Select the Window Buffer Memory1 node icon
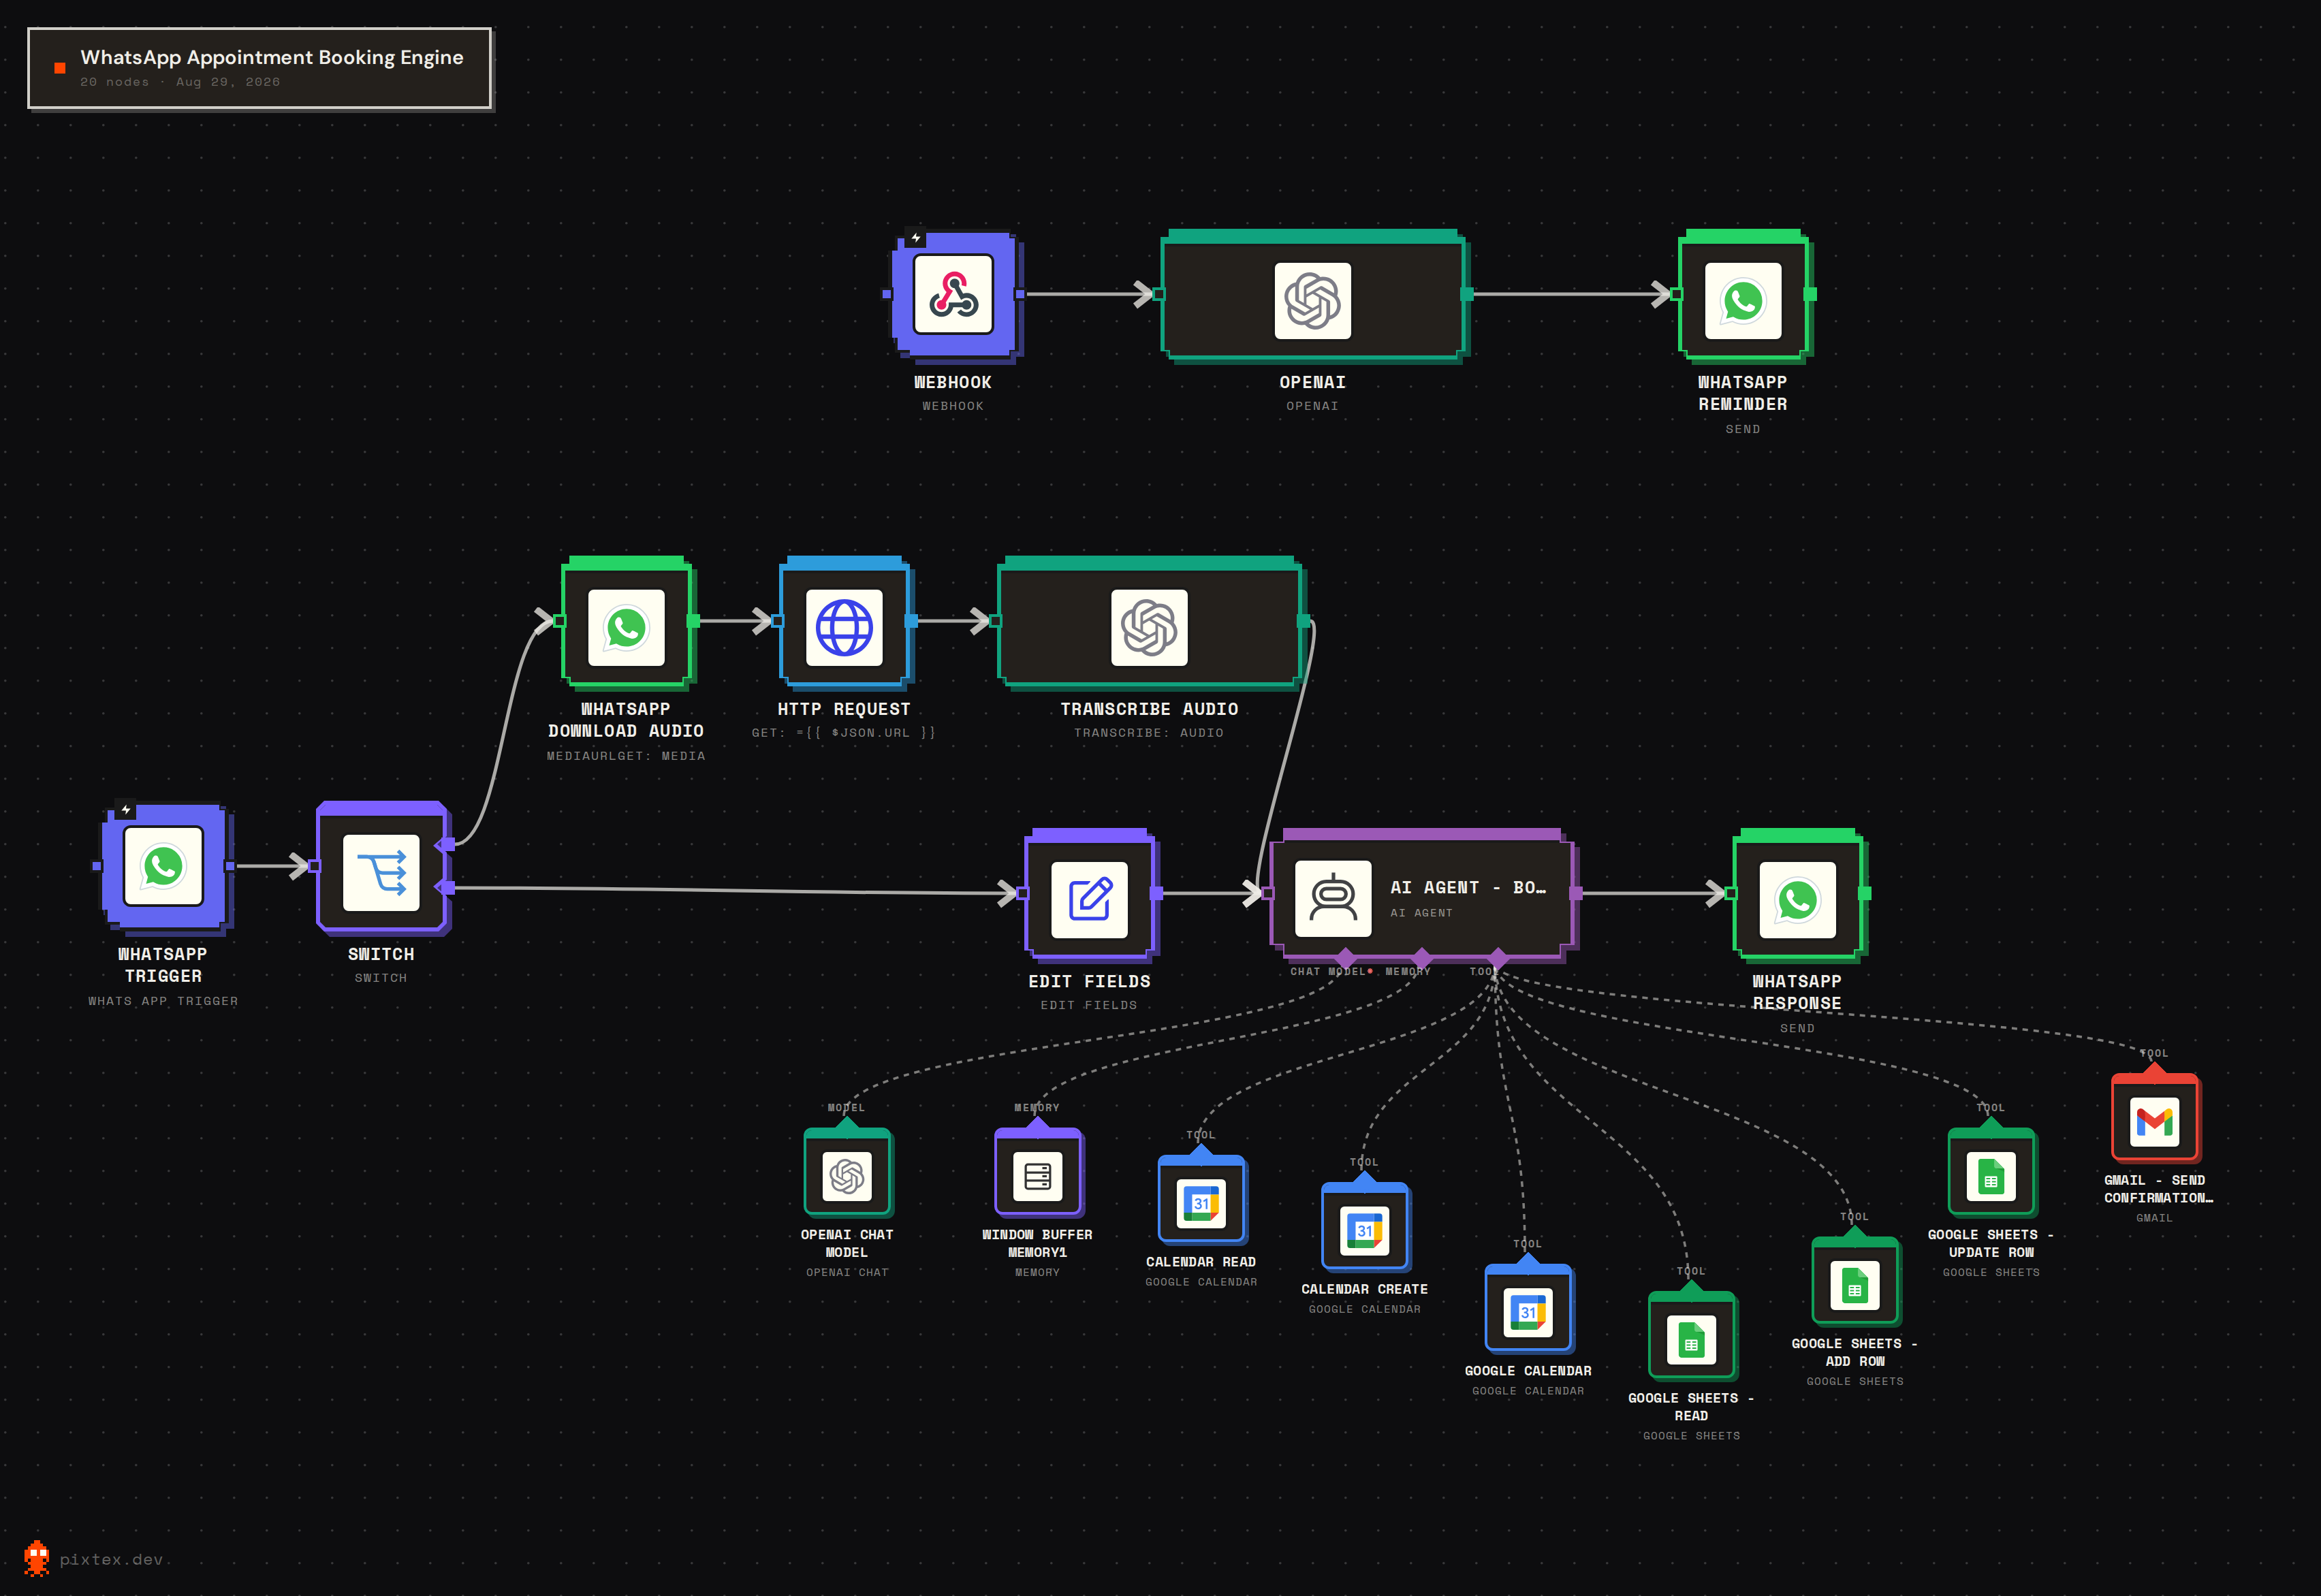2321x1596 pixels. [1037, 1175]
